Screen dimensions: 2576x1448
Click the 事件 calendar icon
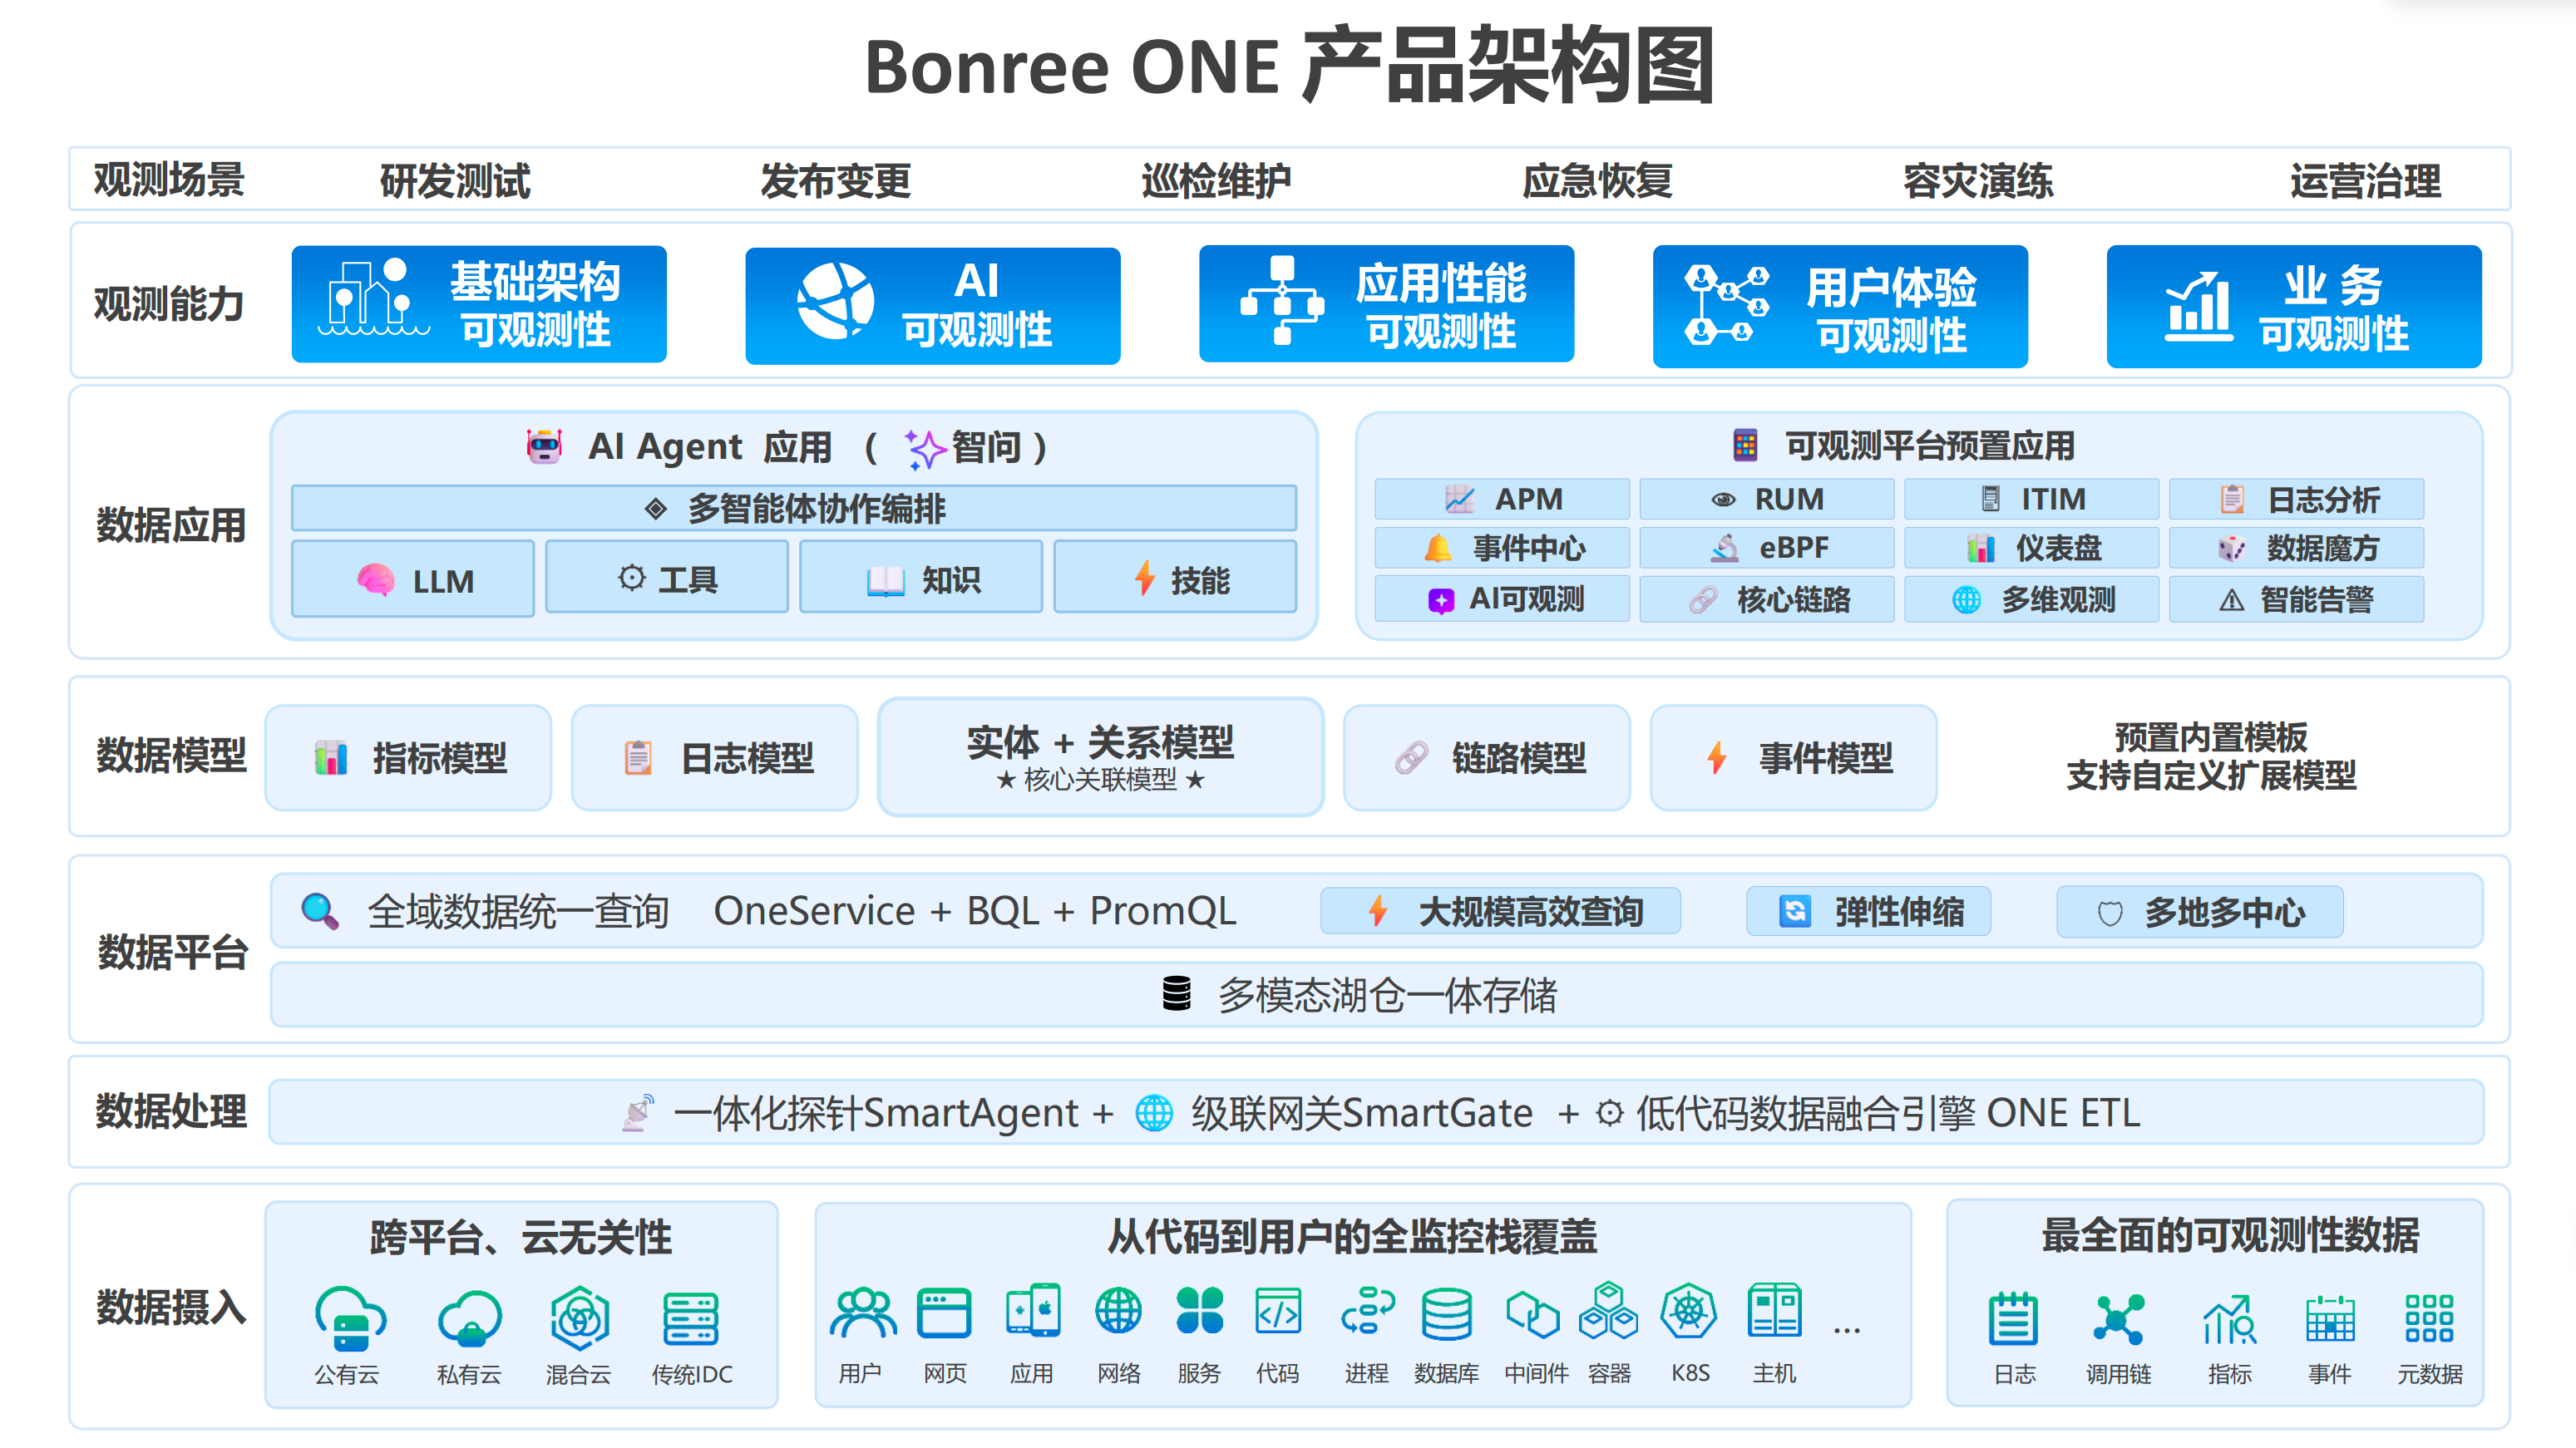2331,1320
